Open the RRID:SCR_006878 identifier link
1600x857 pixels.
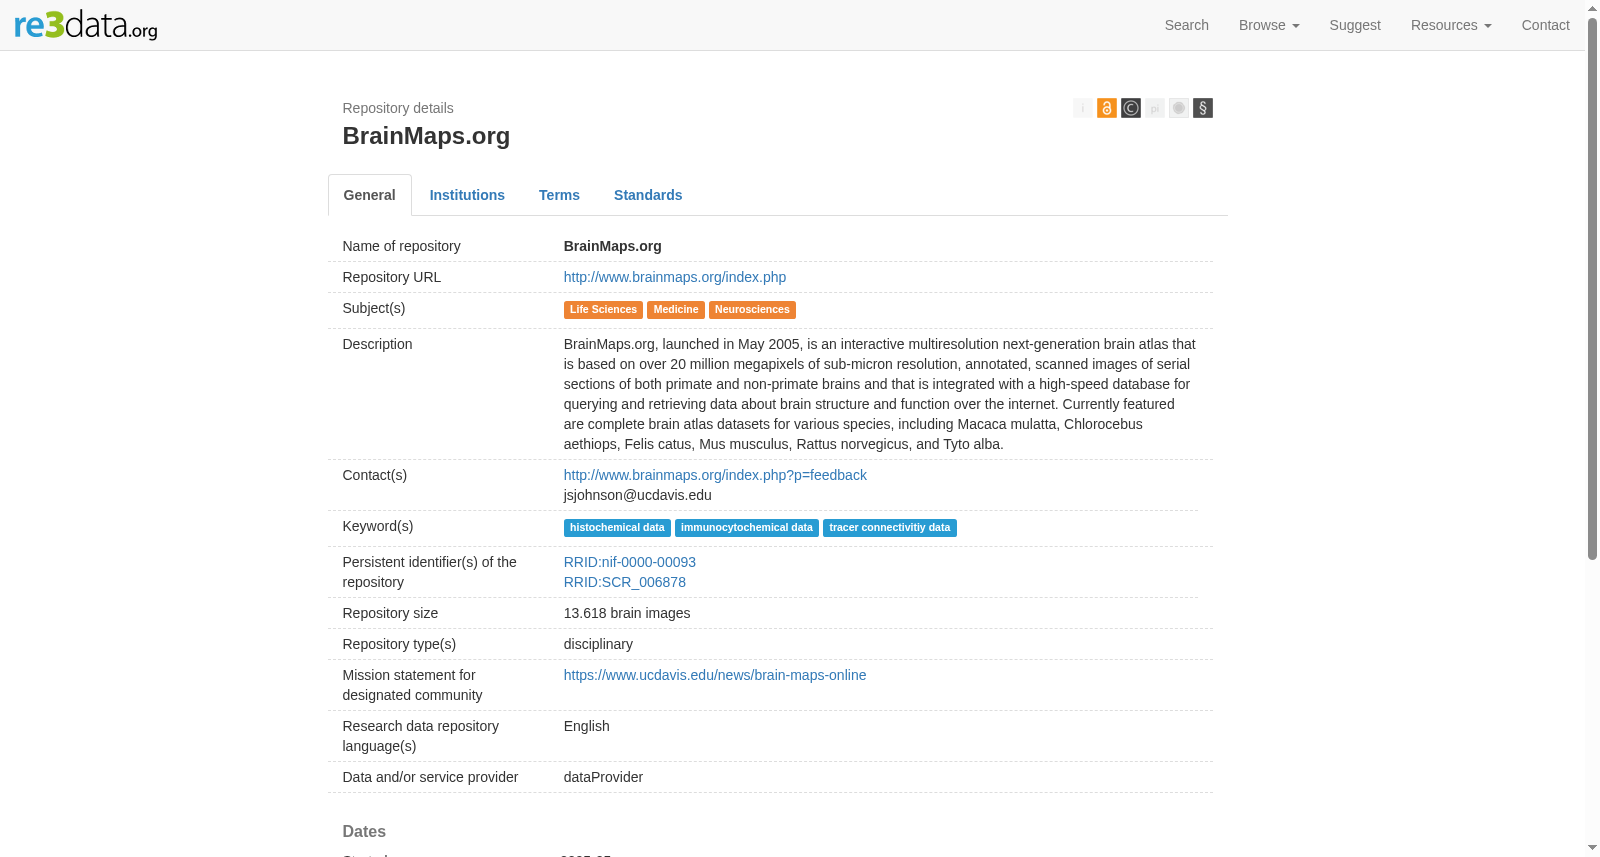click(x=625, y=582)
